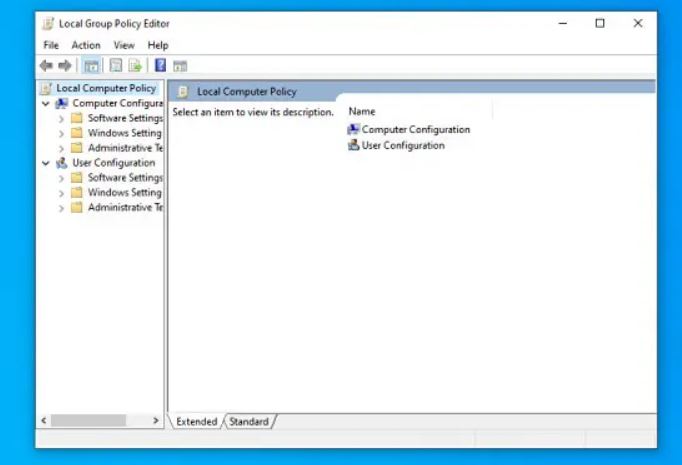682x465 pixels.
Task: Click tree pane horizontal scrollbar right arrow
Action: click(x=156, y=421)
